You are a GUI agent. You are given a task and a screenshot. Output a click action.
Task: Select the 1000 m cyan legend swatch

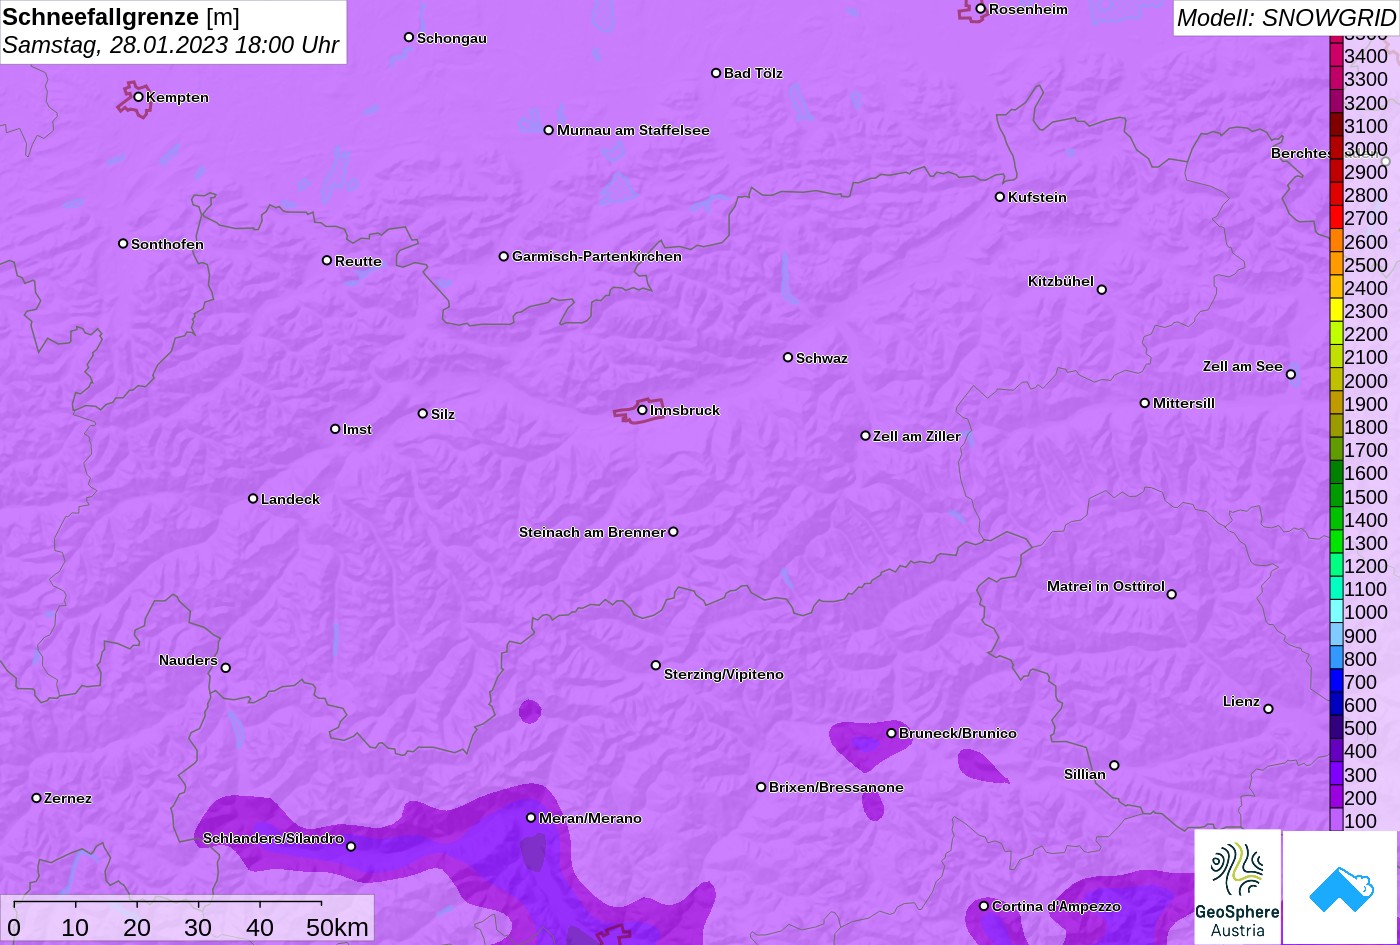[1336, 611]
